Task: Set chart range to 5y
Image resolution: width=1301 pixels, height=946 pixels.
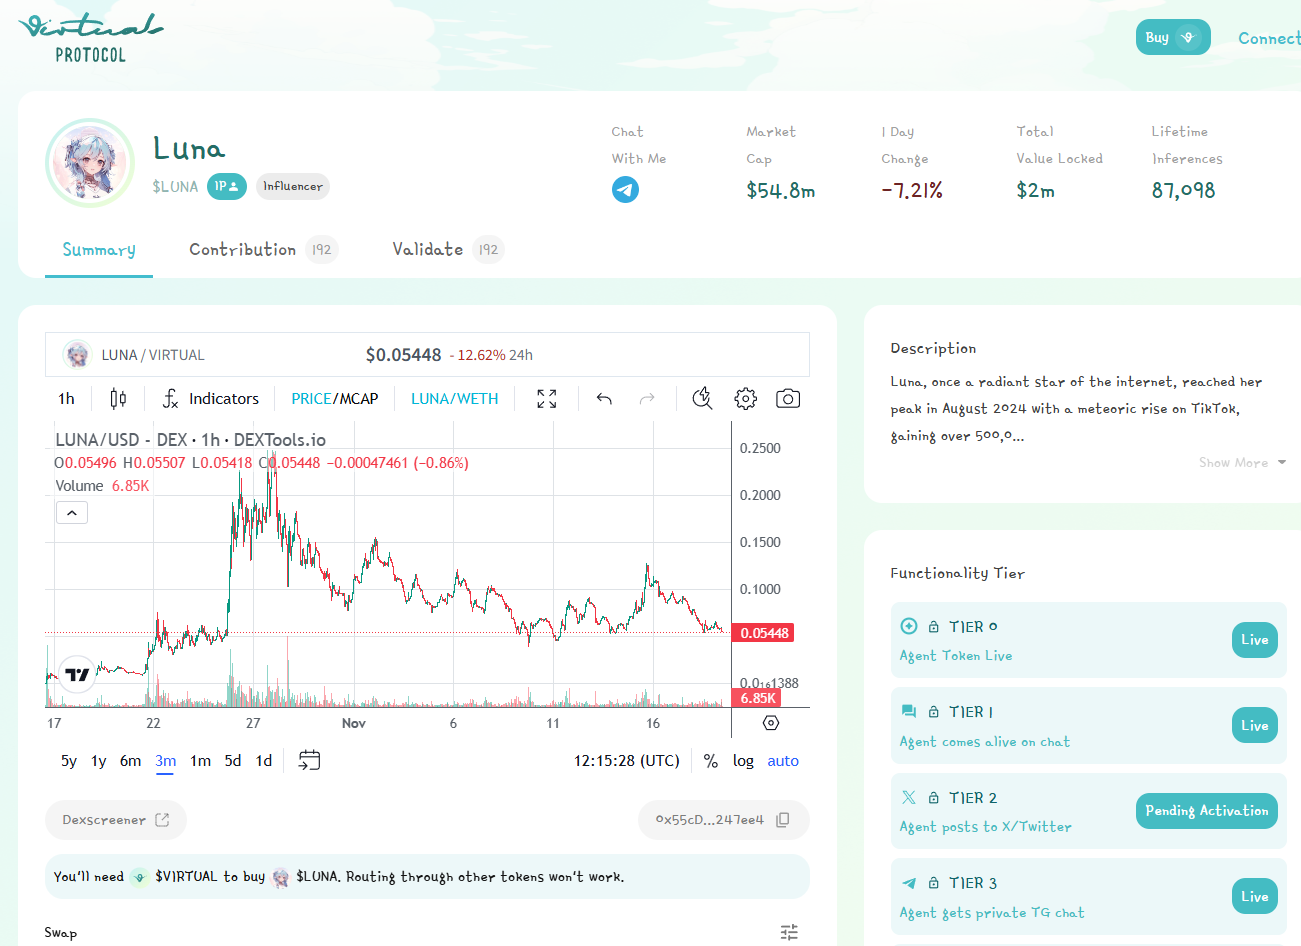Action: [x=69, y=760]
